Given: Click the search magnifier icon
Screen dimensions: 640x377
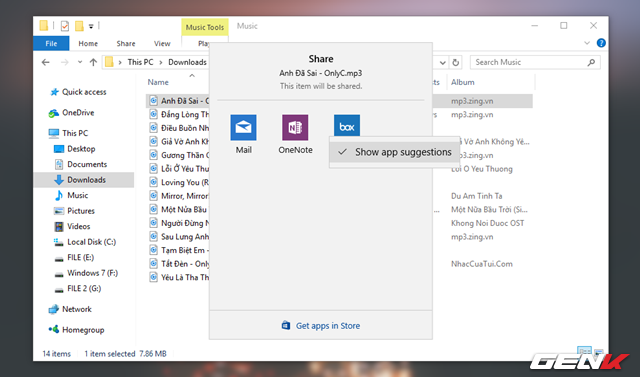Looking at the screenshot, I should point(591,62).
